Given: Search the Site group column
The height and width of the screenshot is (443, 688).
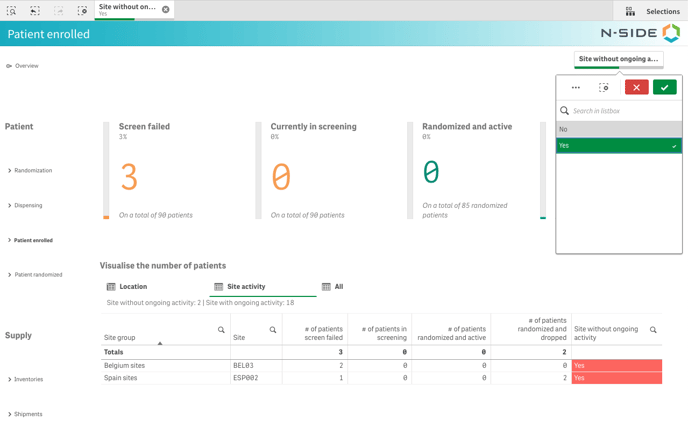Looking at the screenshot, I should point(221,330).
